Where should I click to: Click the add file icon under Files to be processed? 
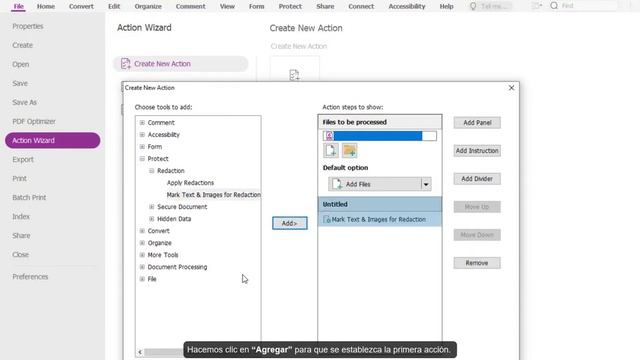pyautogui.click(x=331, y=151)
